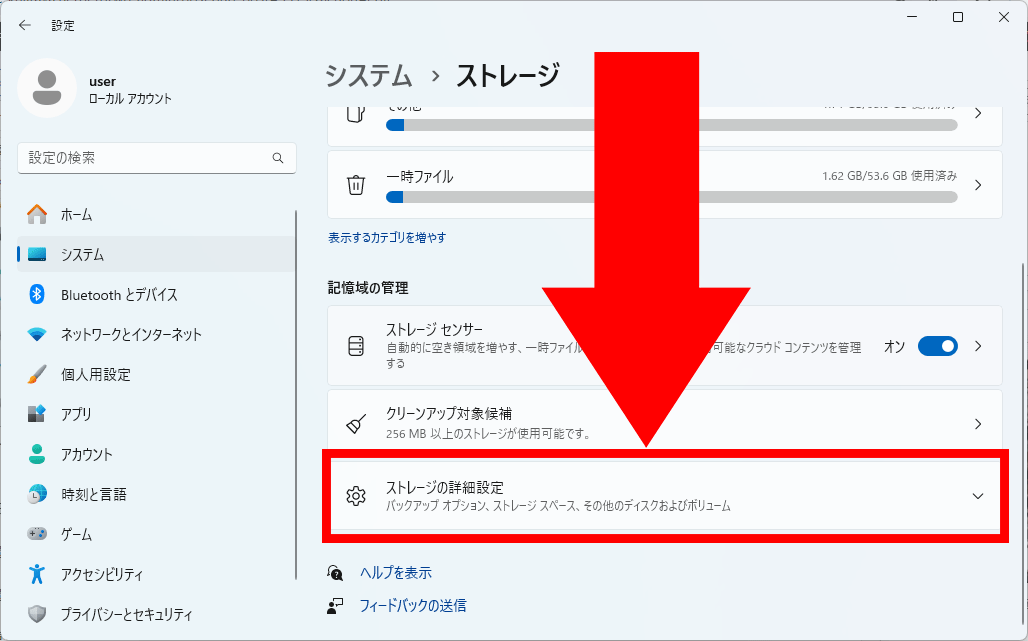Click in the 設定の検索 search field

145,158
